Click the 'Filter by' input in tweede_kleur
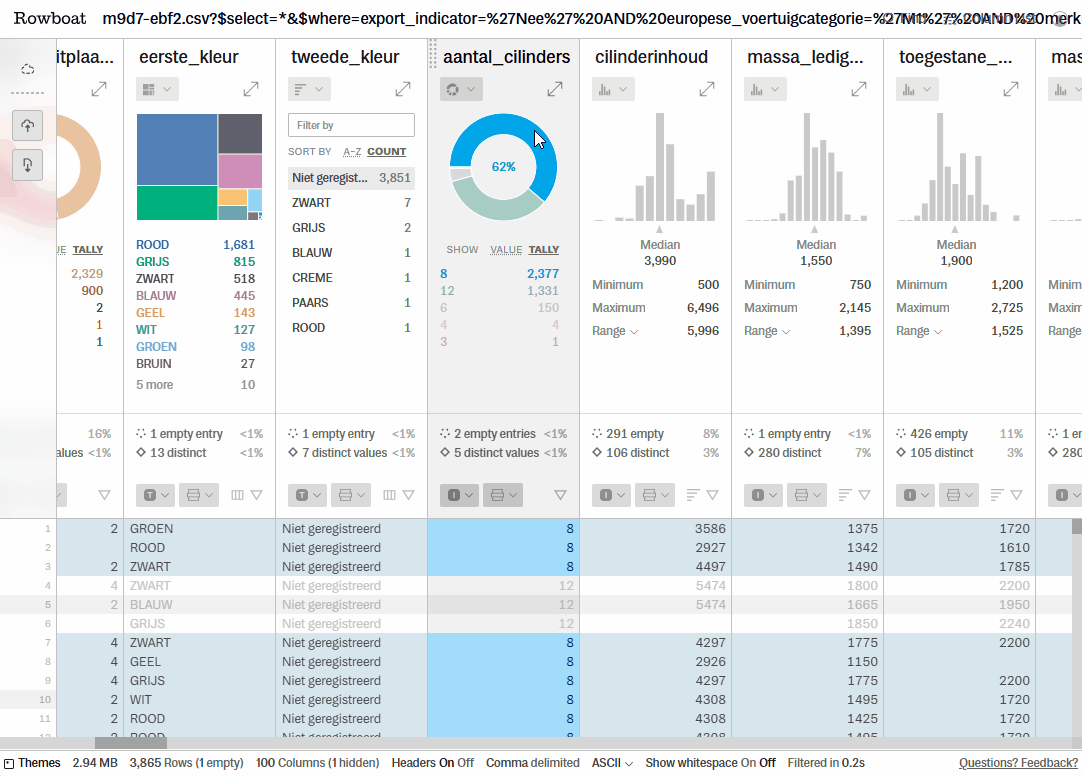The width and height of the screenshot is (1082, 776). (x=351, y=125)
